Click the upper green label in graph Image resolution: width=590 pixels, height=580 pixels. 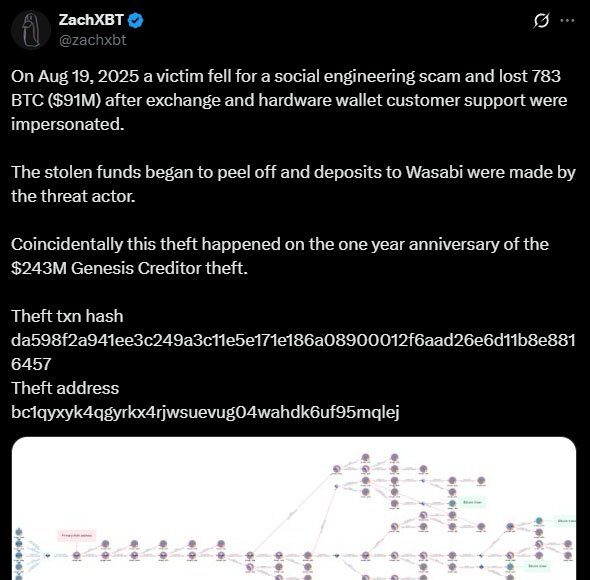point(472,502)
